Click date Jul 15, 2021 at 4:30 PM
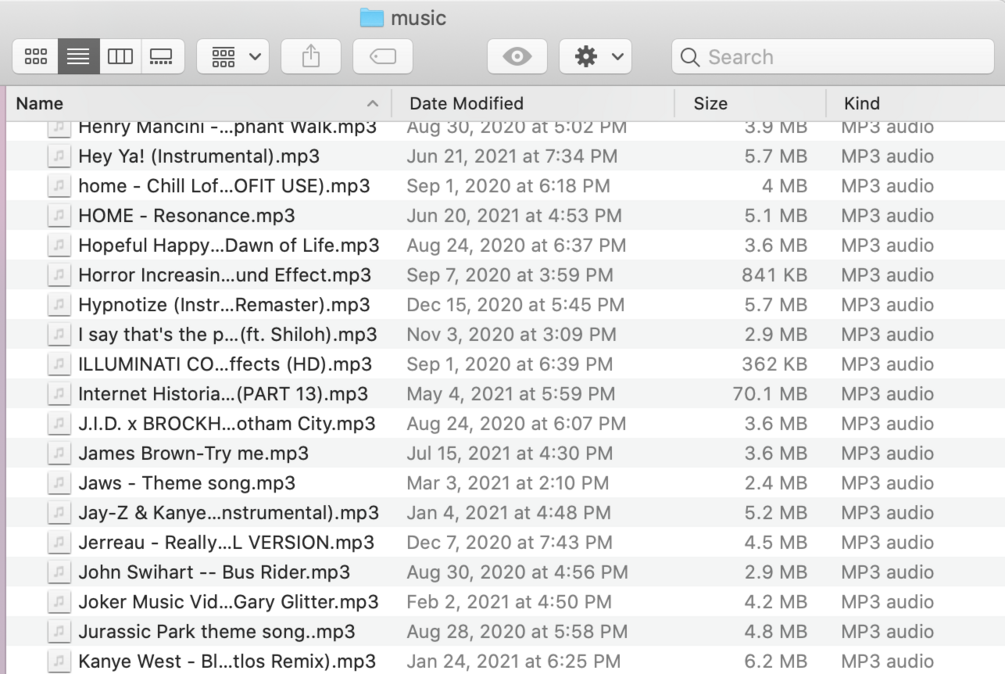The height and width of the screenshot is (674, 1005). [510, 453]
